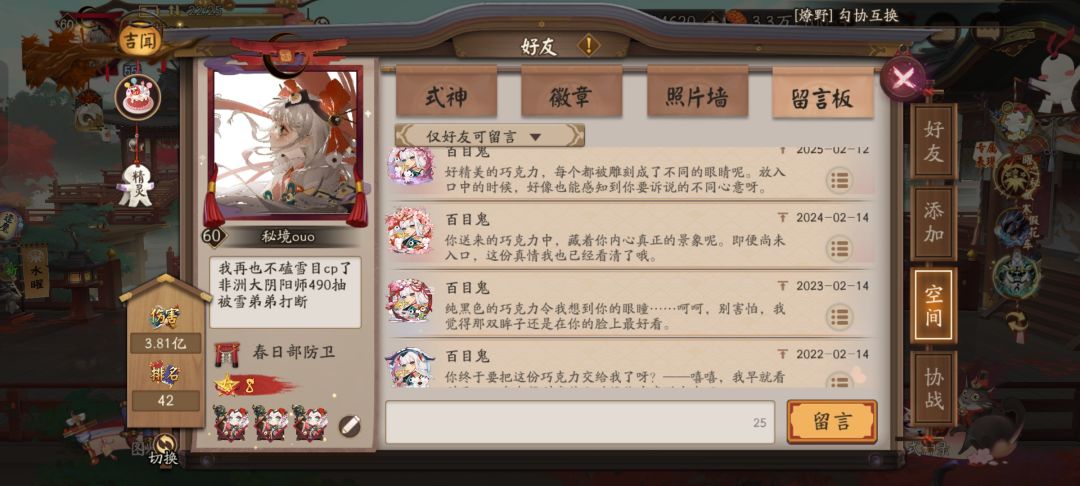Screen dimensions: 1080x486
Task: Tap the 切换 switch icon at bottom left
Action: pyautogui.click(x=164, y=450)
